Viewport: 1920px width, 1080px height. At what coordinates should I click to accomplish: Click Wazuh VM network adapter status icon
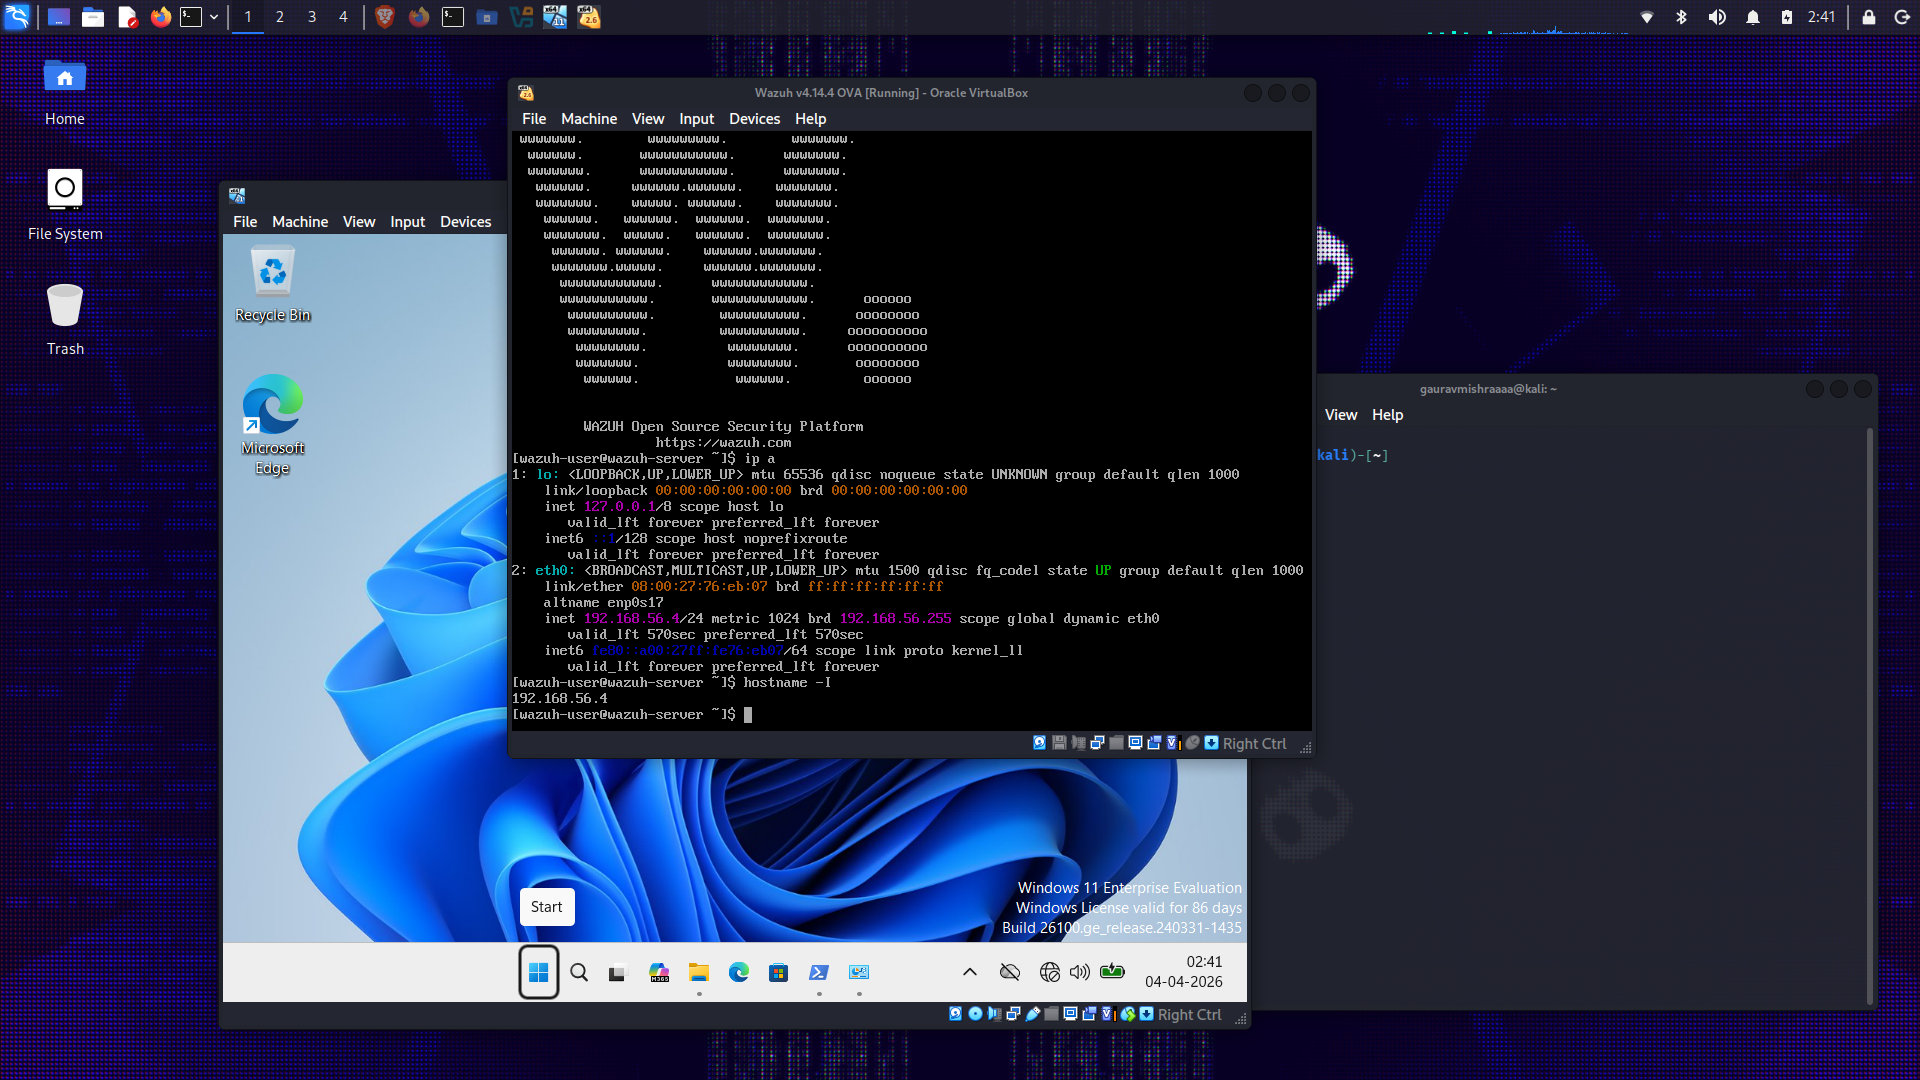click(1097, 743)
